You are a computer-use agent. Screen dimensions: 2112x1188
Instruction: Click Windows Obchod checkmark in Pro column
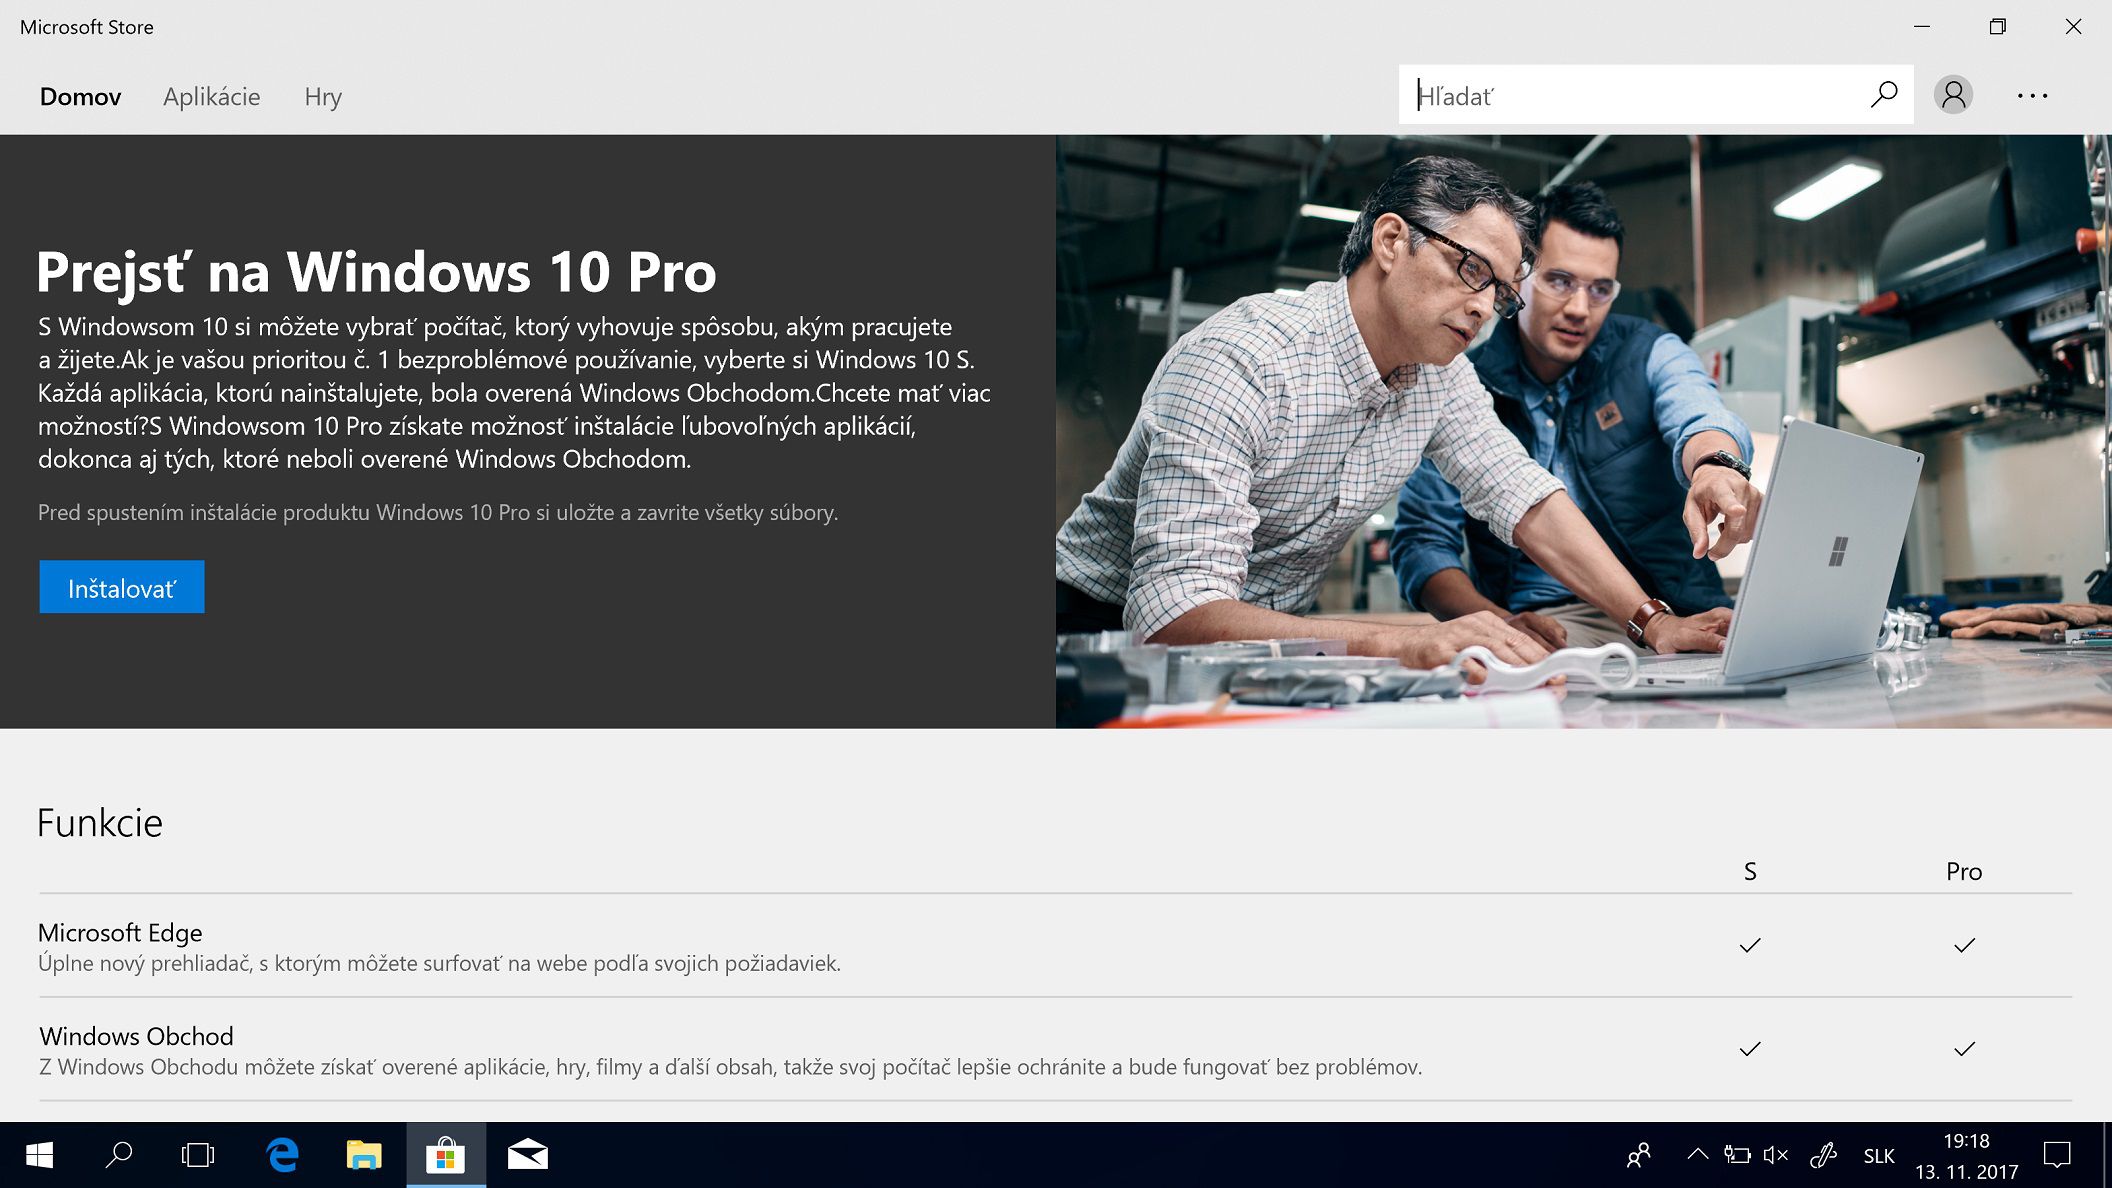coord(1964,1049)
